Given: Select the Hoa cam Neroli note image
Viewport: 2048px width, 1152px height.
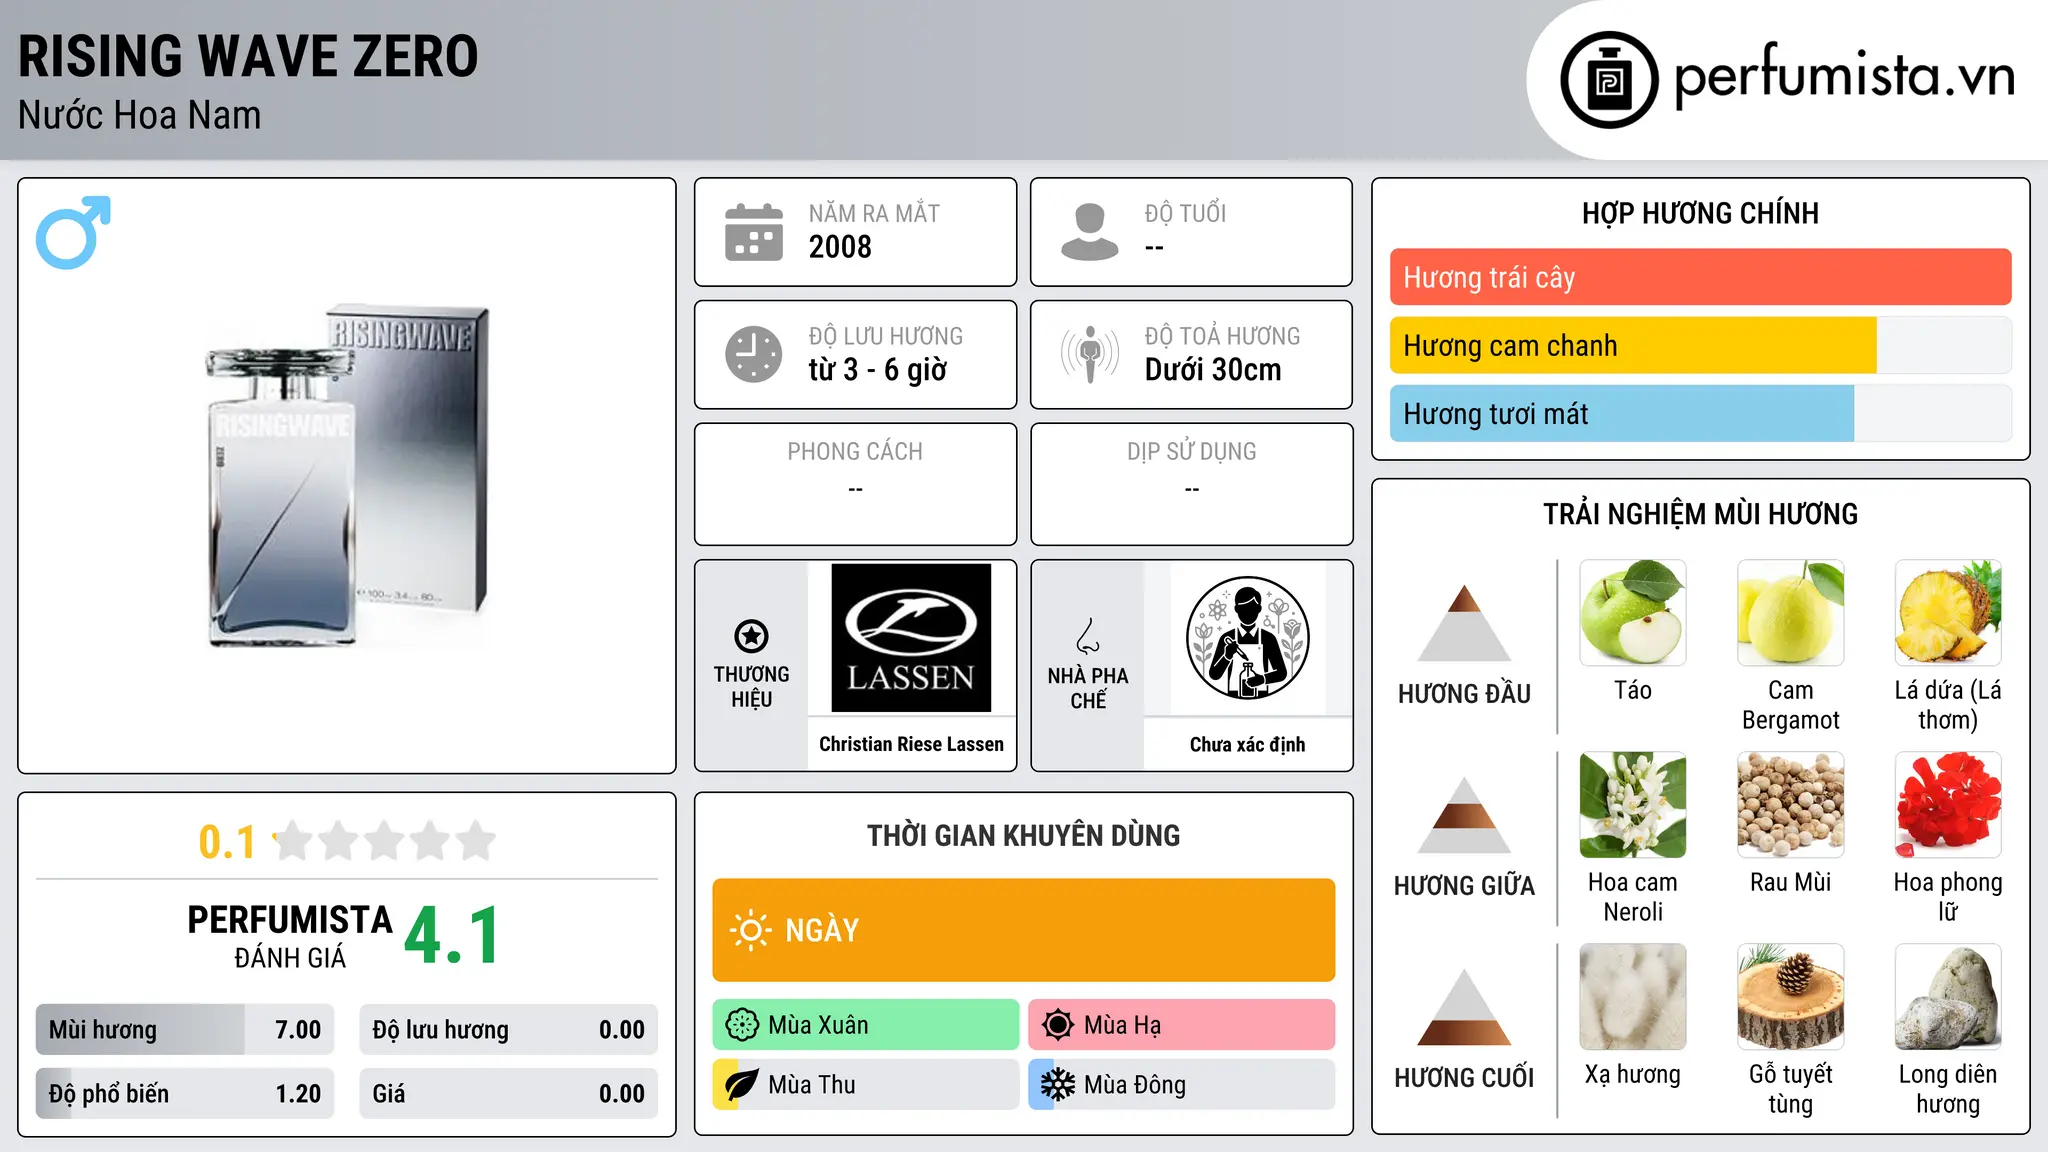Looking at the screenshot, I should pos(1633,805).
